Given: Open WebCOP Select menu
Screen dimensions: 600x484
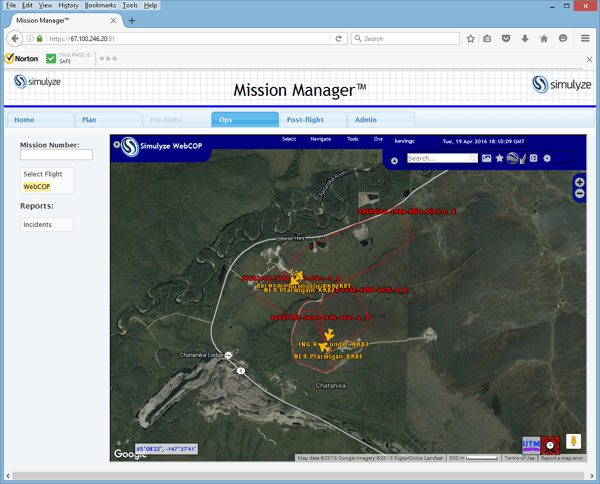Looking at the screenshot, I should tap(289, 139).
